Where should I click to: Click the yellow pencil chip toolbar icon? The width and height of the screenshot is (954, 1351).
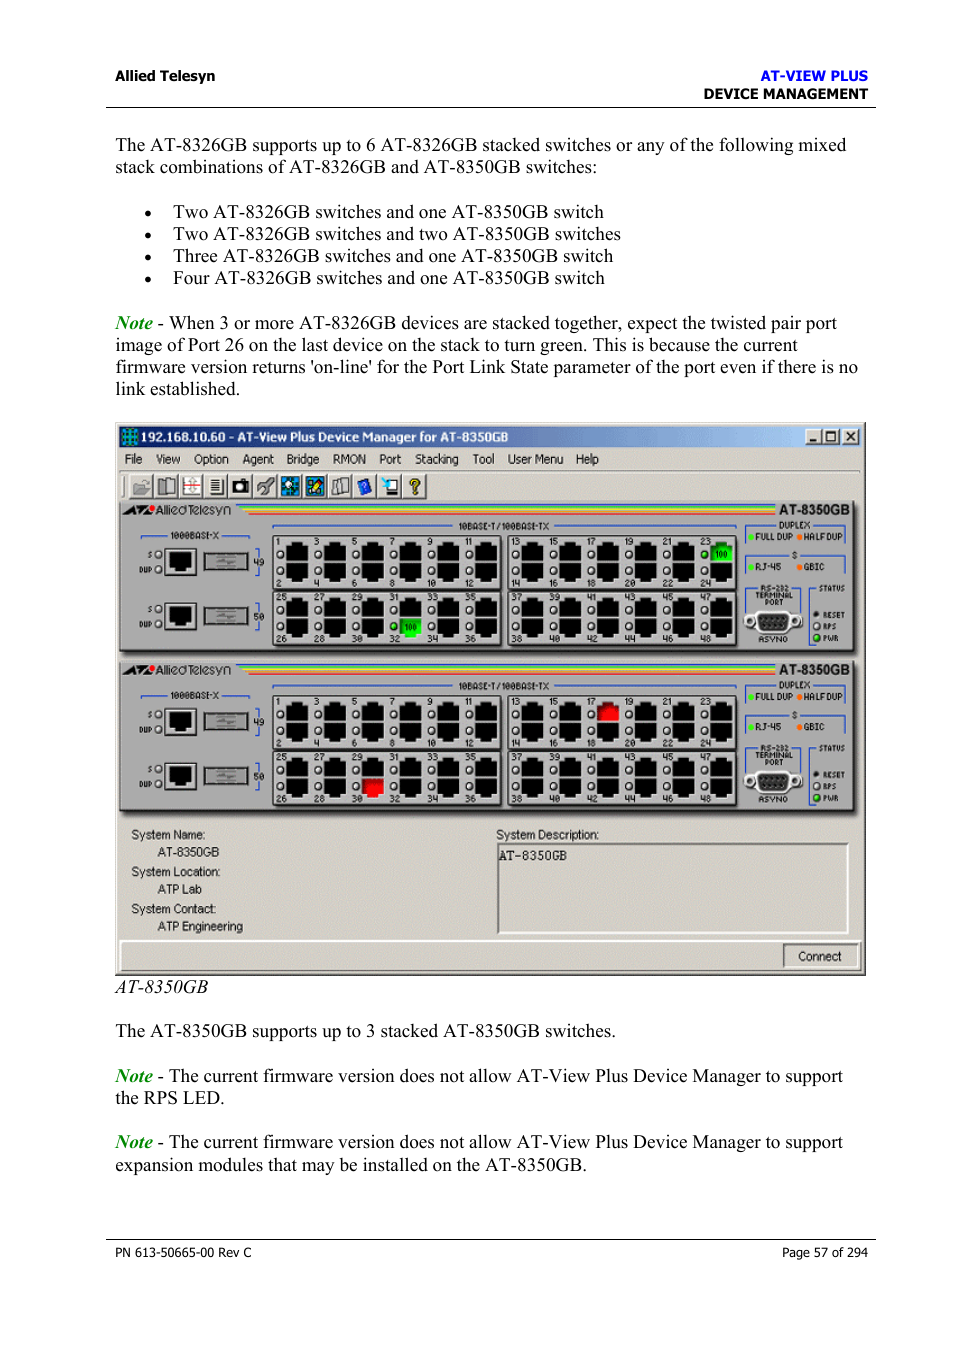coord(315,487)
